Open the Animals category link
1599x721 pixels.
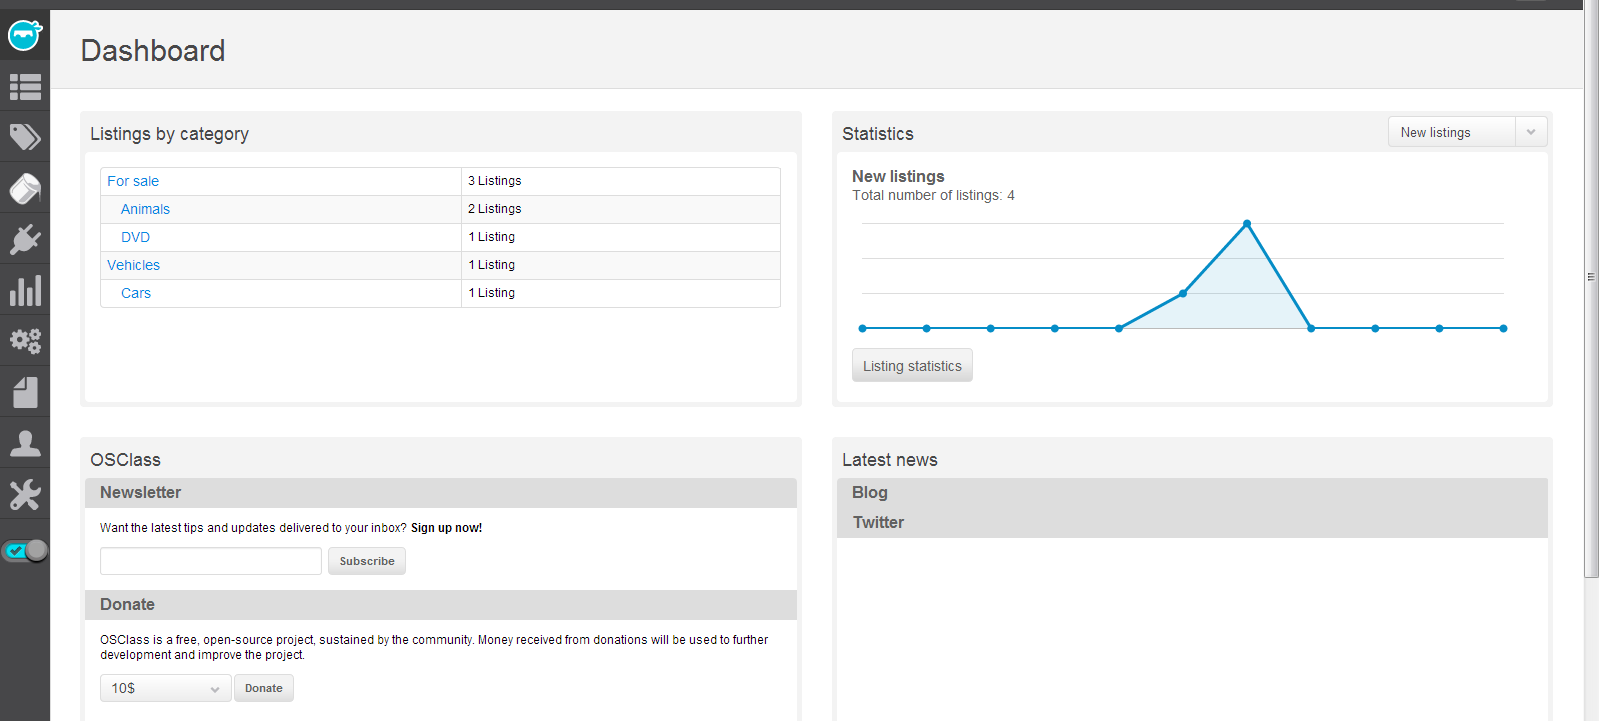(x=145, y=209)
